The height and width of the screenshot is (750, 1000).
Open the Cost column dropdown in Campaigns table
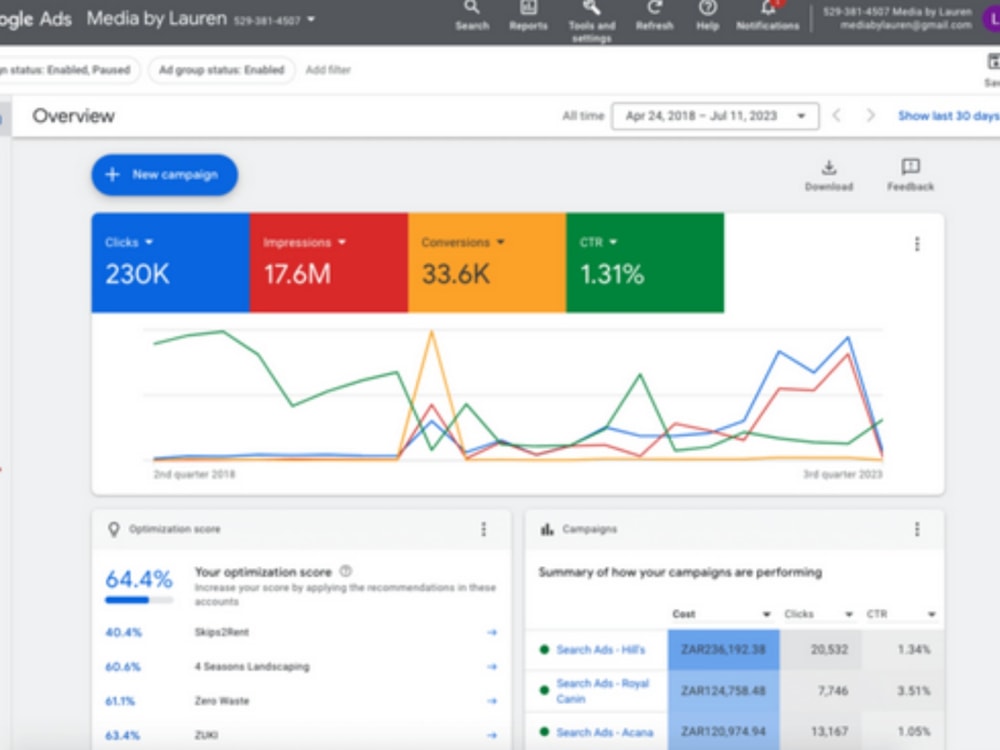[x=766, y=614]
